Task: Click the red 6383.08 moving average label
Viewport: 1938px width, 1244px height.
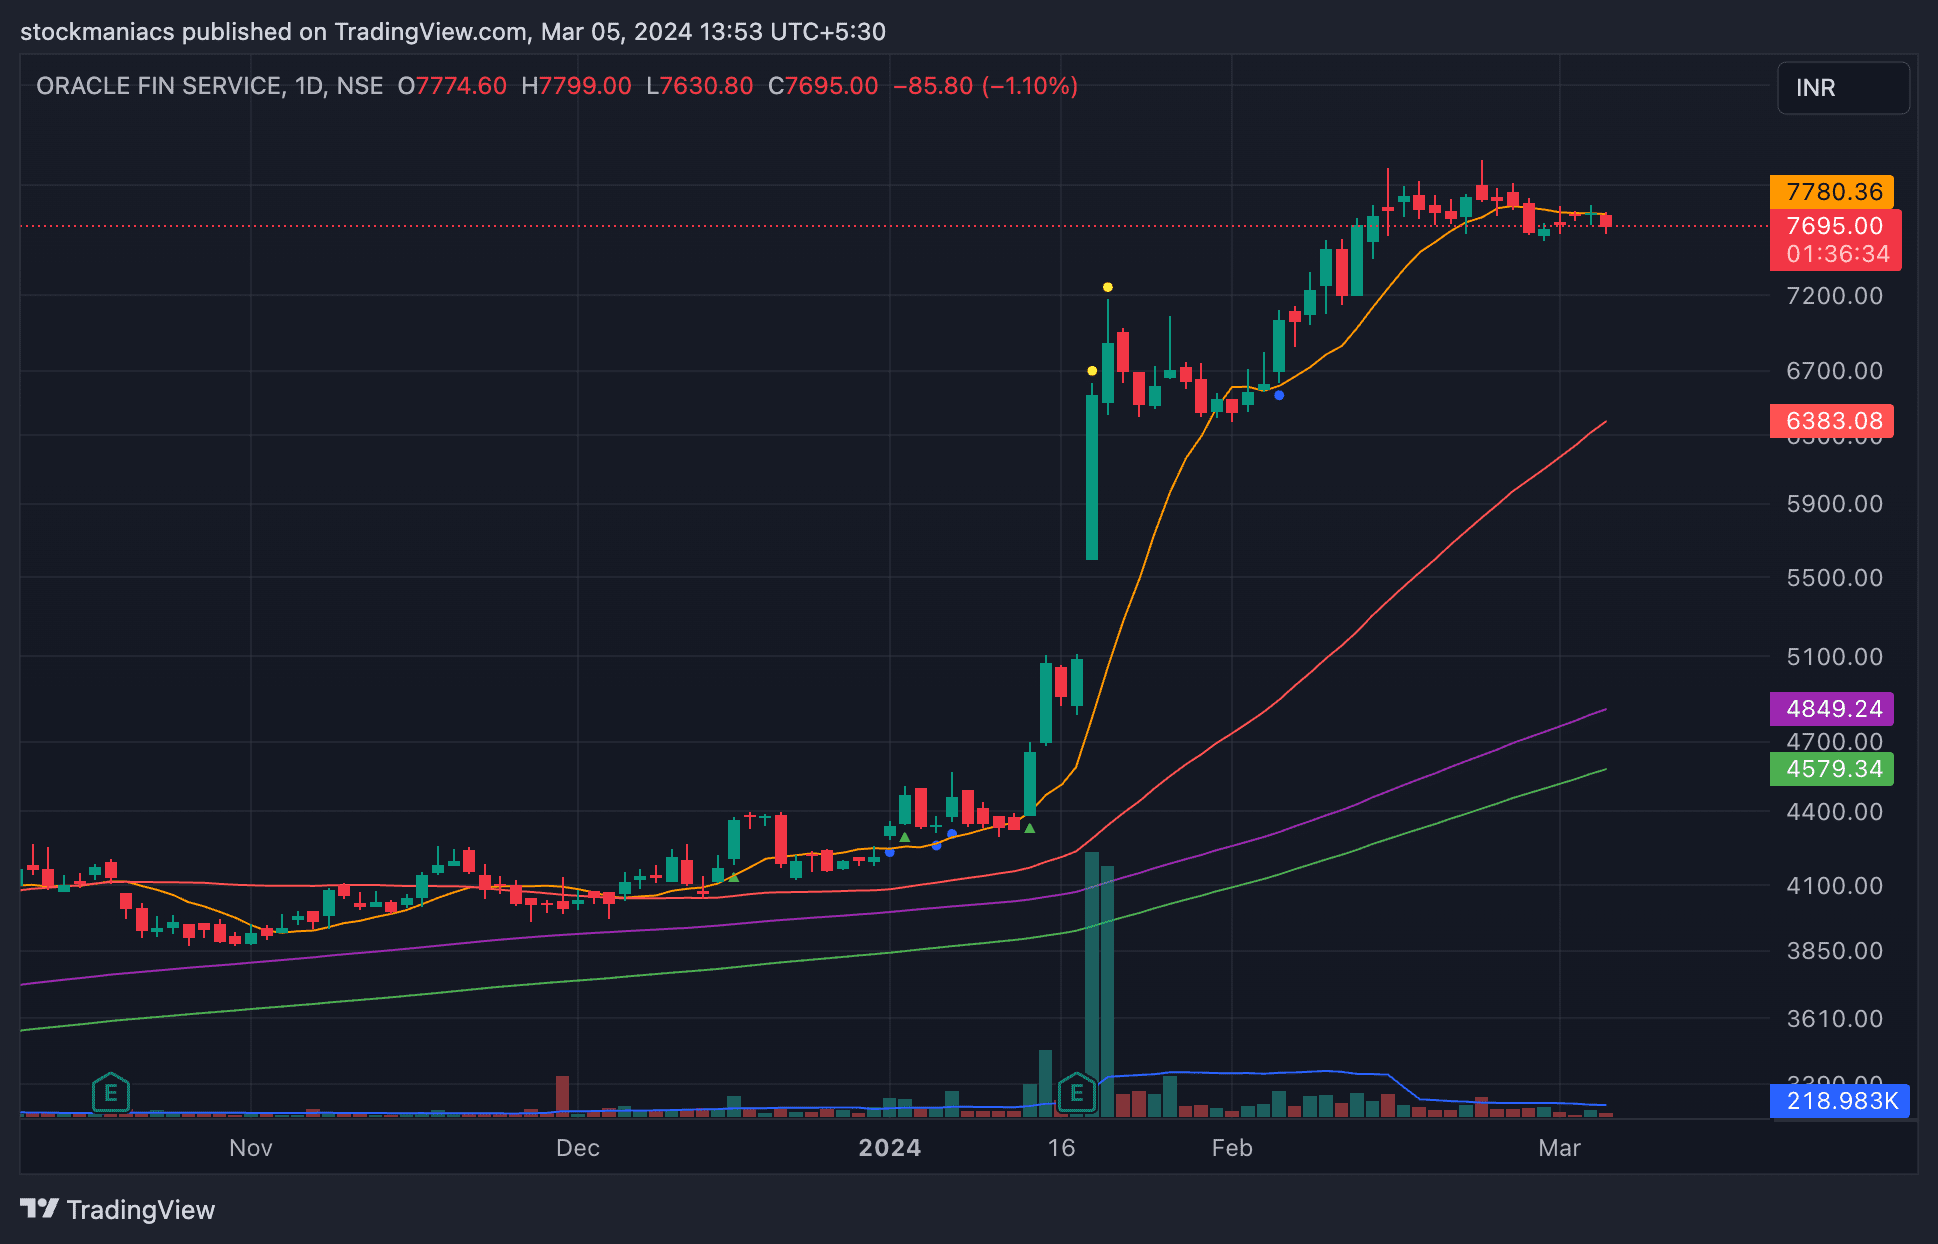Action: point(1833,421)
